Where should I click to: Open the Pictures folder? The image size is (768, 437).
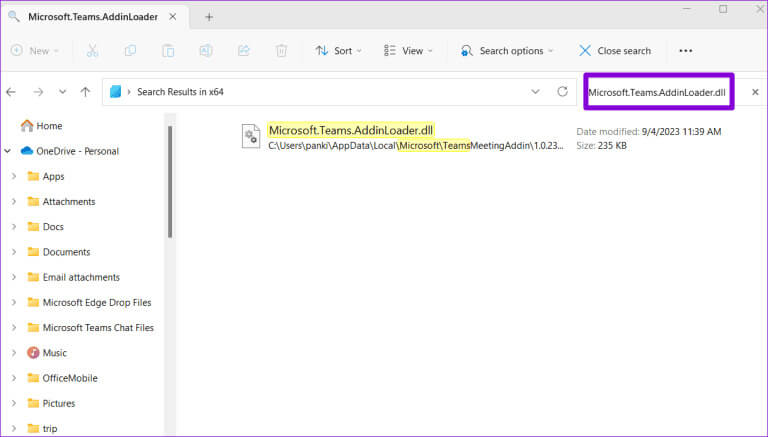tap(51, 403)
